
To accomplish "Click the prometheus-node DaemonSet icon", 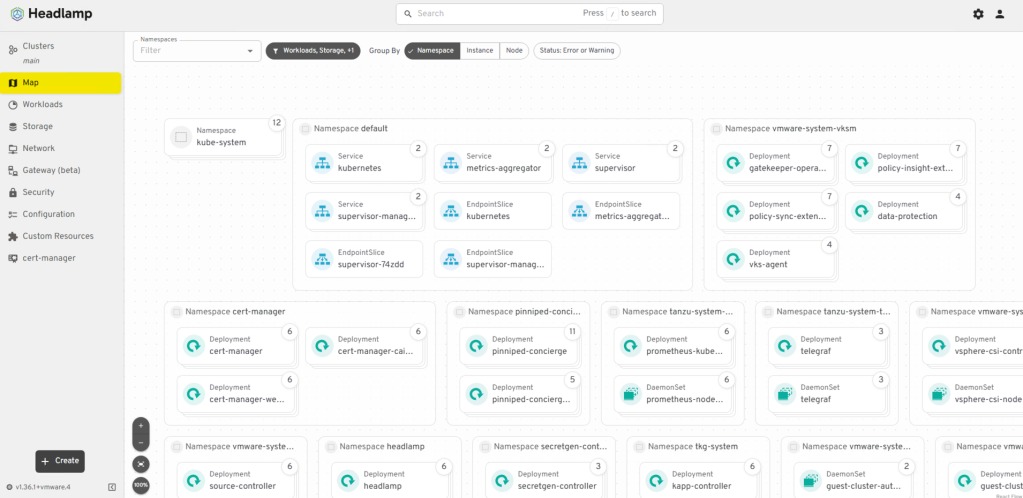I will [x=631, y=394].
